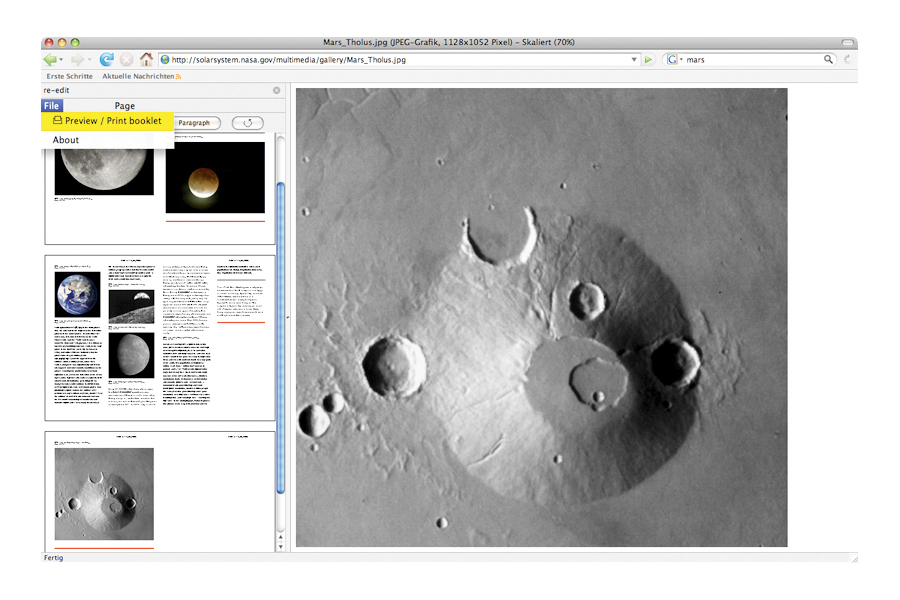Click the Stop loading icon
This screenshot has width=900, height=600.
pos(127,60)
